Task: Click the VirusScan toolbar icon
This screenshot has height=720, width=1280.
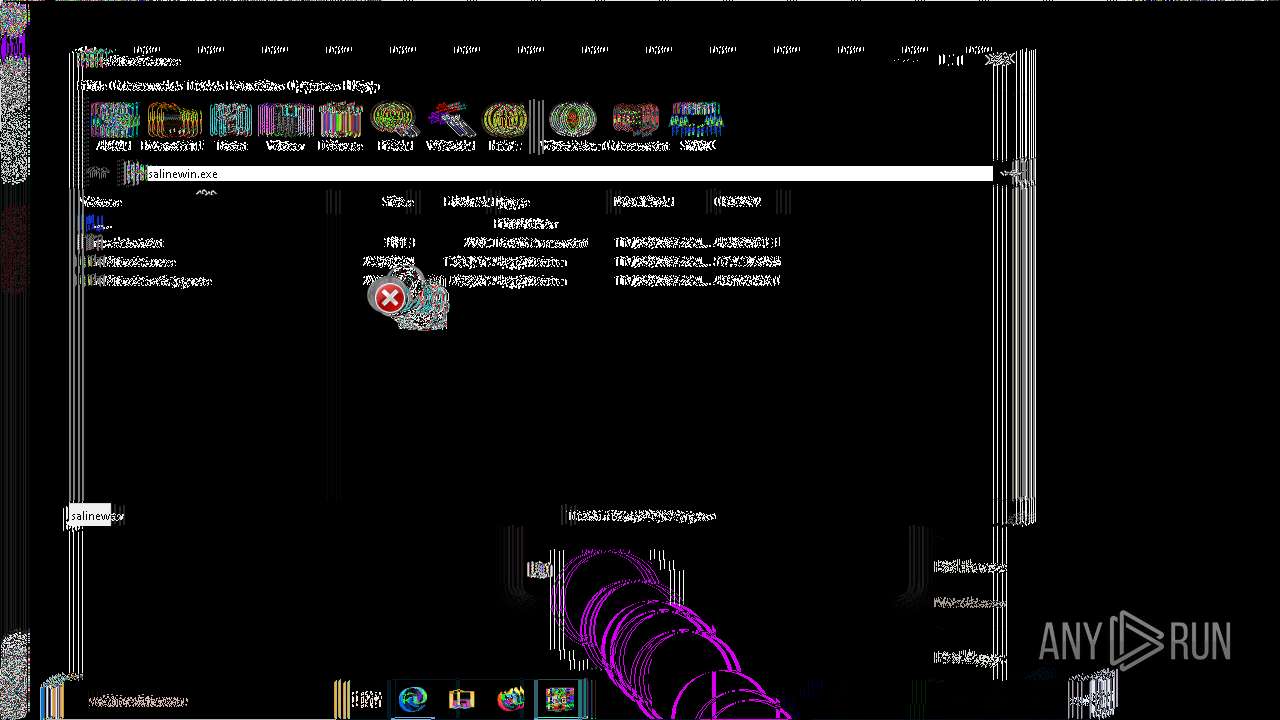Action: pyautogui.click(x=572, y=126)
